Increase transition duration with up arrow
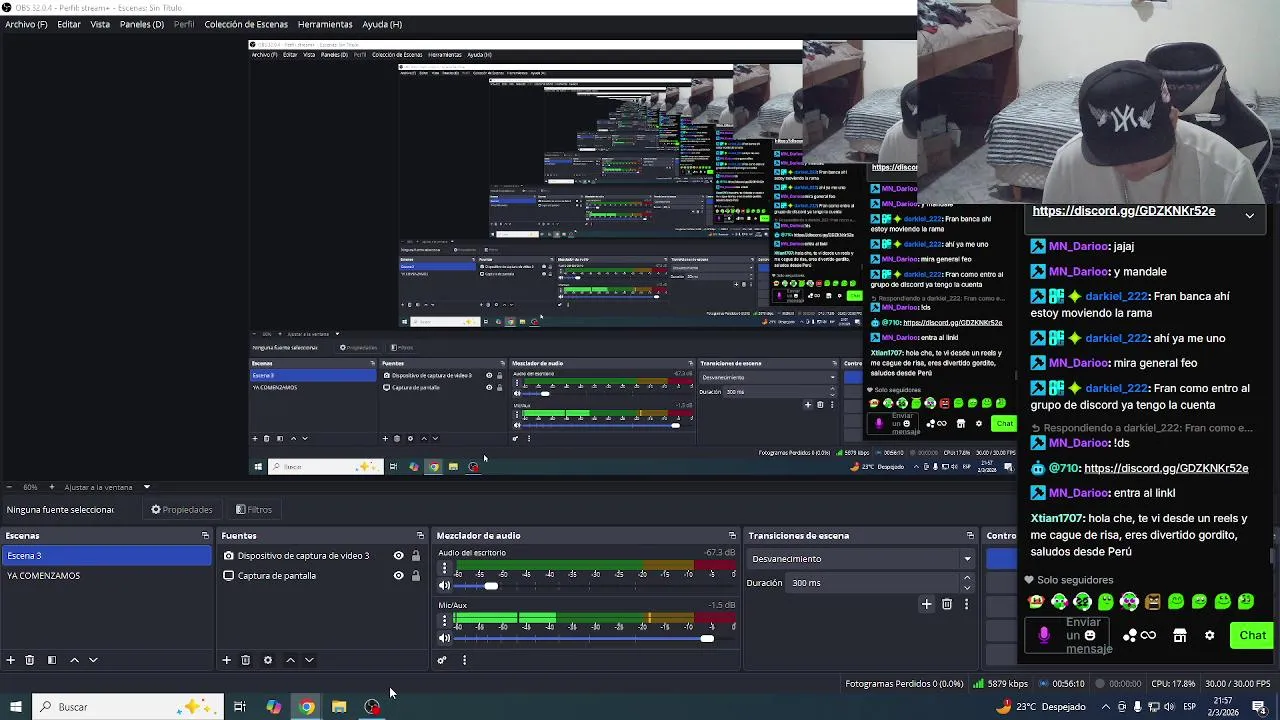Viewport: 1280px width, 720px height. [966, 578]
